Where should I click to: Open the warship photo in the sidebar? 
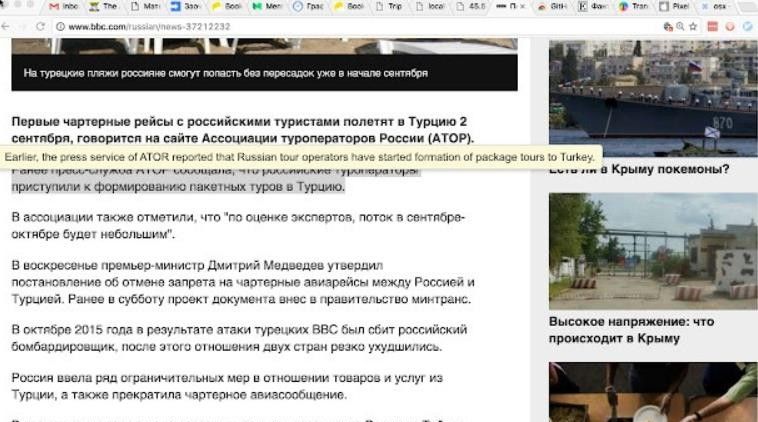[x=653, y=98]
